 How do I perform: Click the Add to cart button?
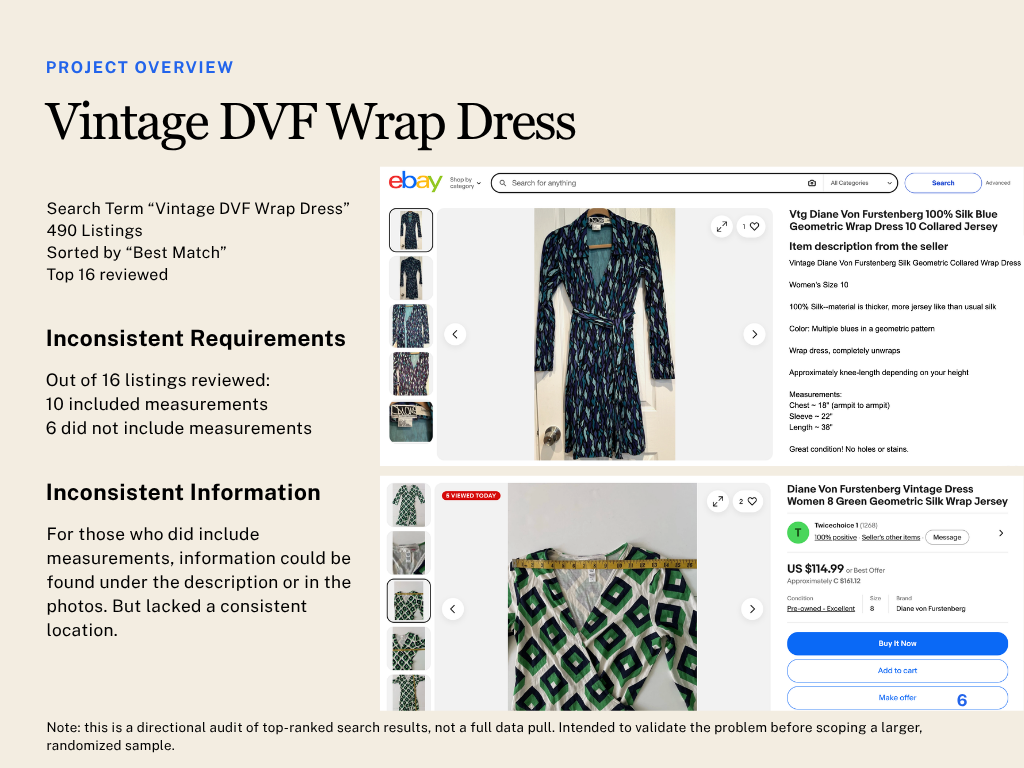coord(897,671)
